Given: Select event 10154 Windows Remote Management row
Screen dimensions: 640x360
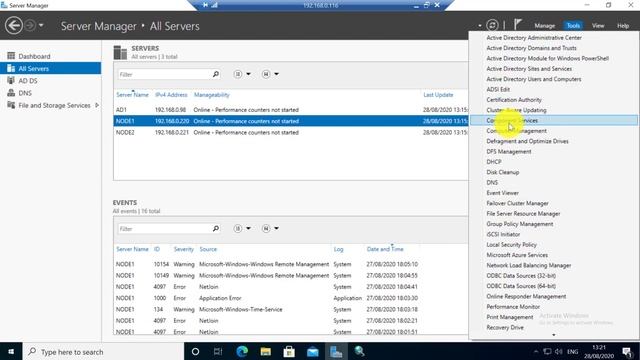Looking at the screenshot, I should [291, 264].
